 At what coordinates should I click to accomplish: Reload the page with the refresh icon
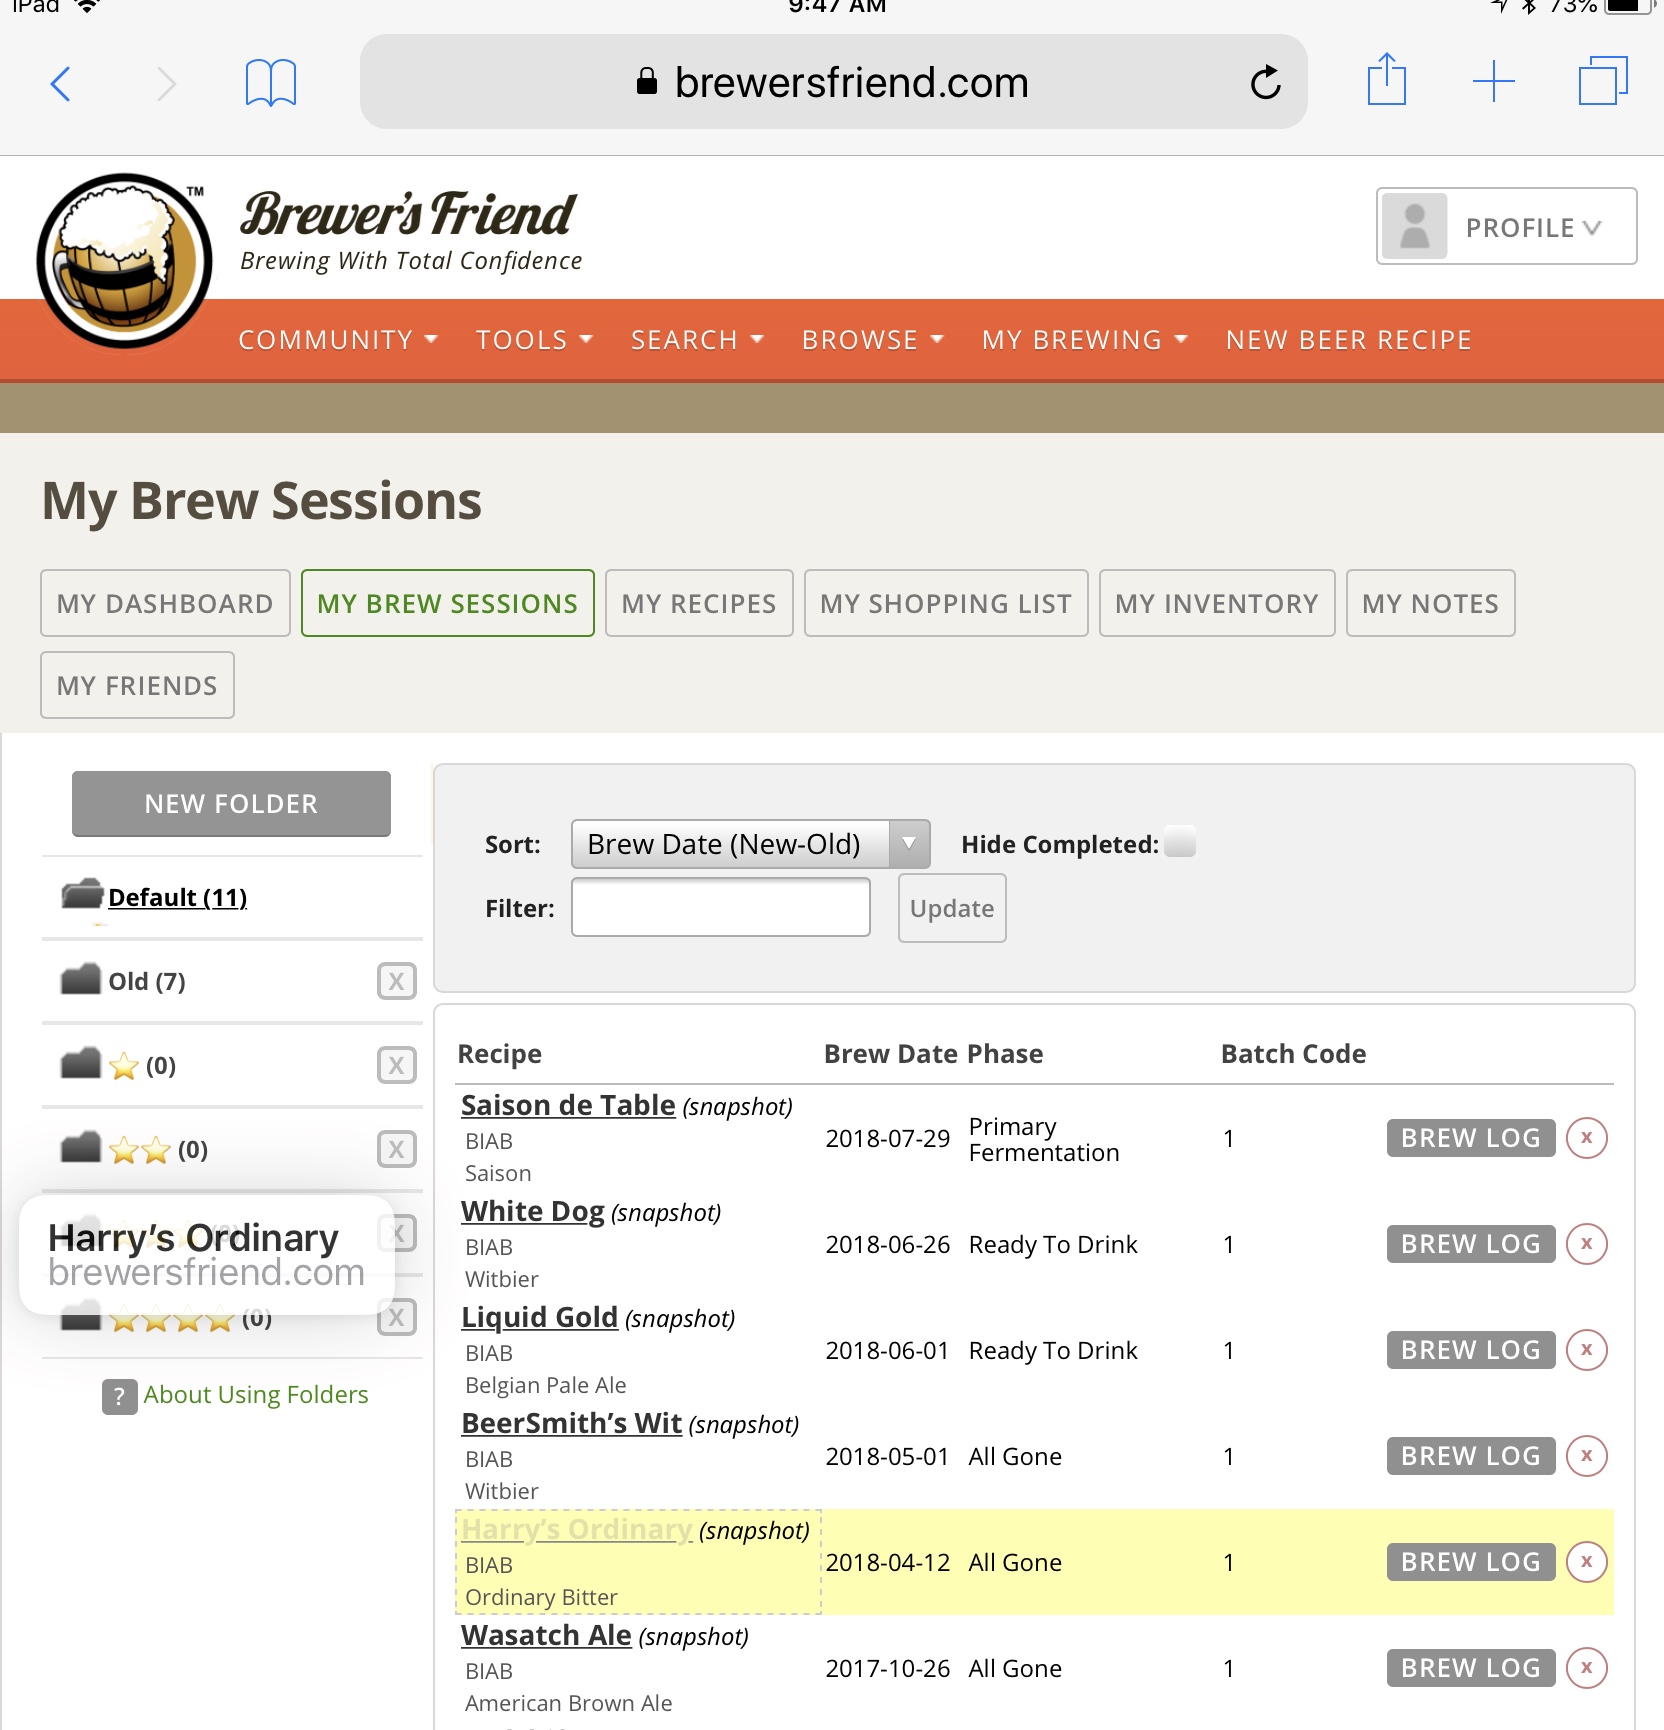(x=1265, y=83)
